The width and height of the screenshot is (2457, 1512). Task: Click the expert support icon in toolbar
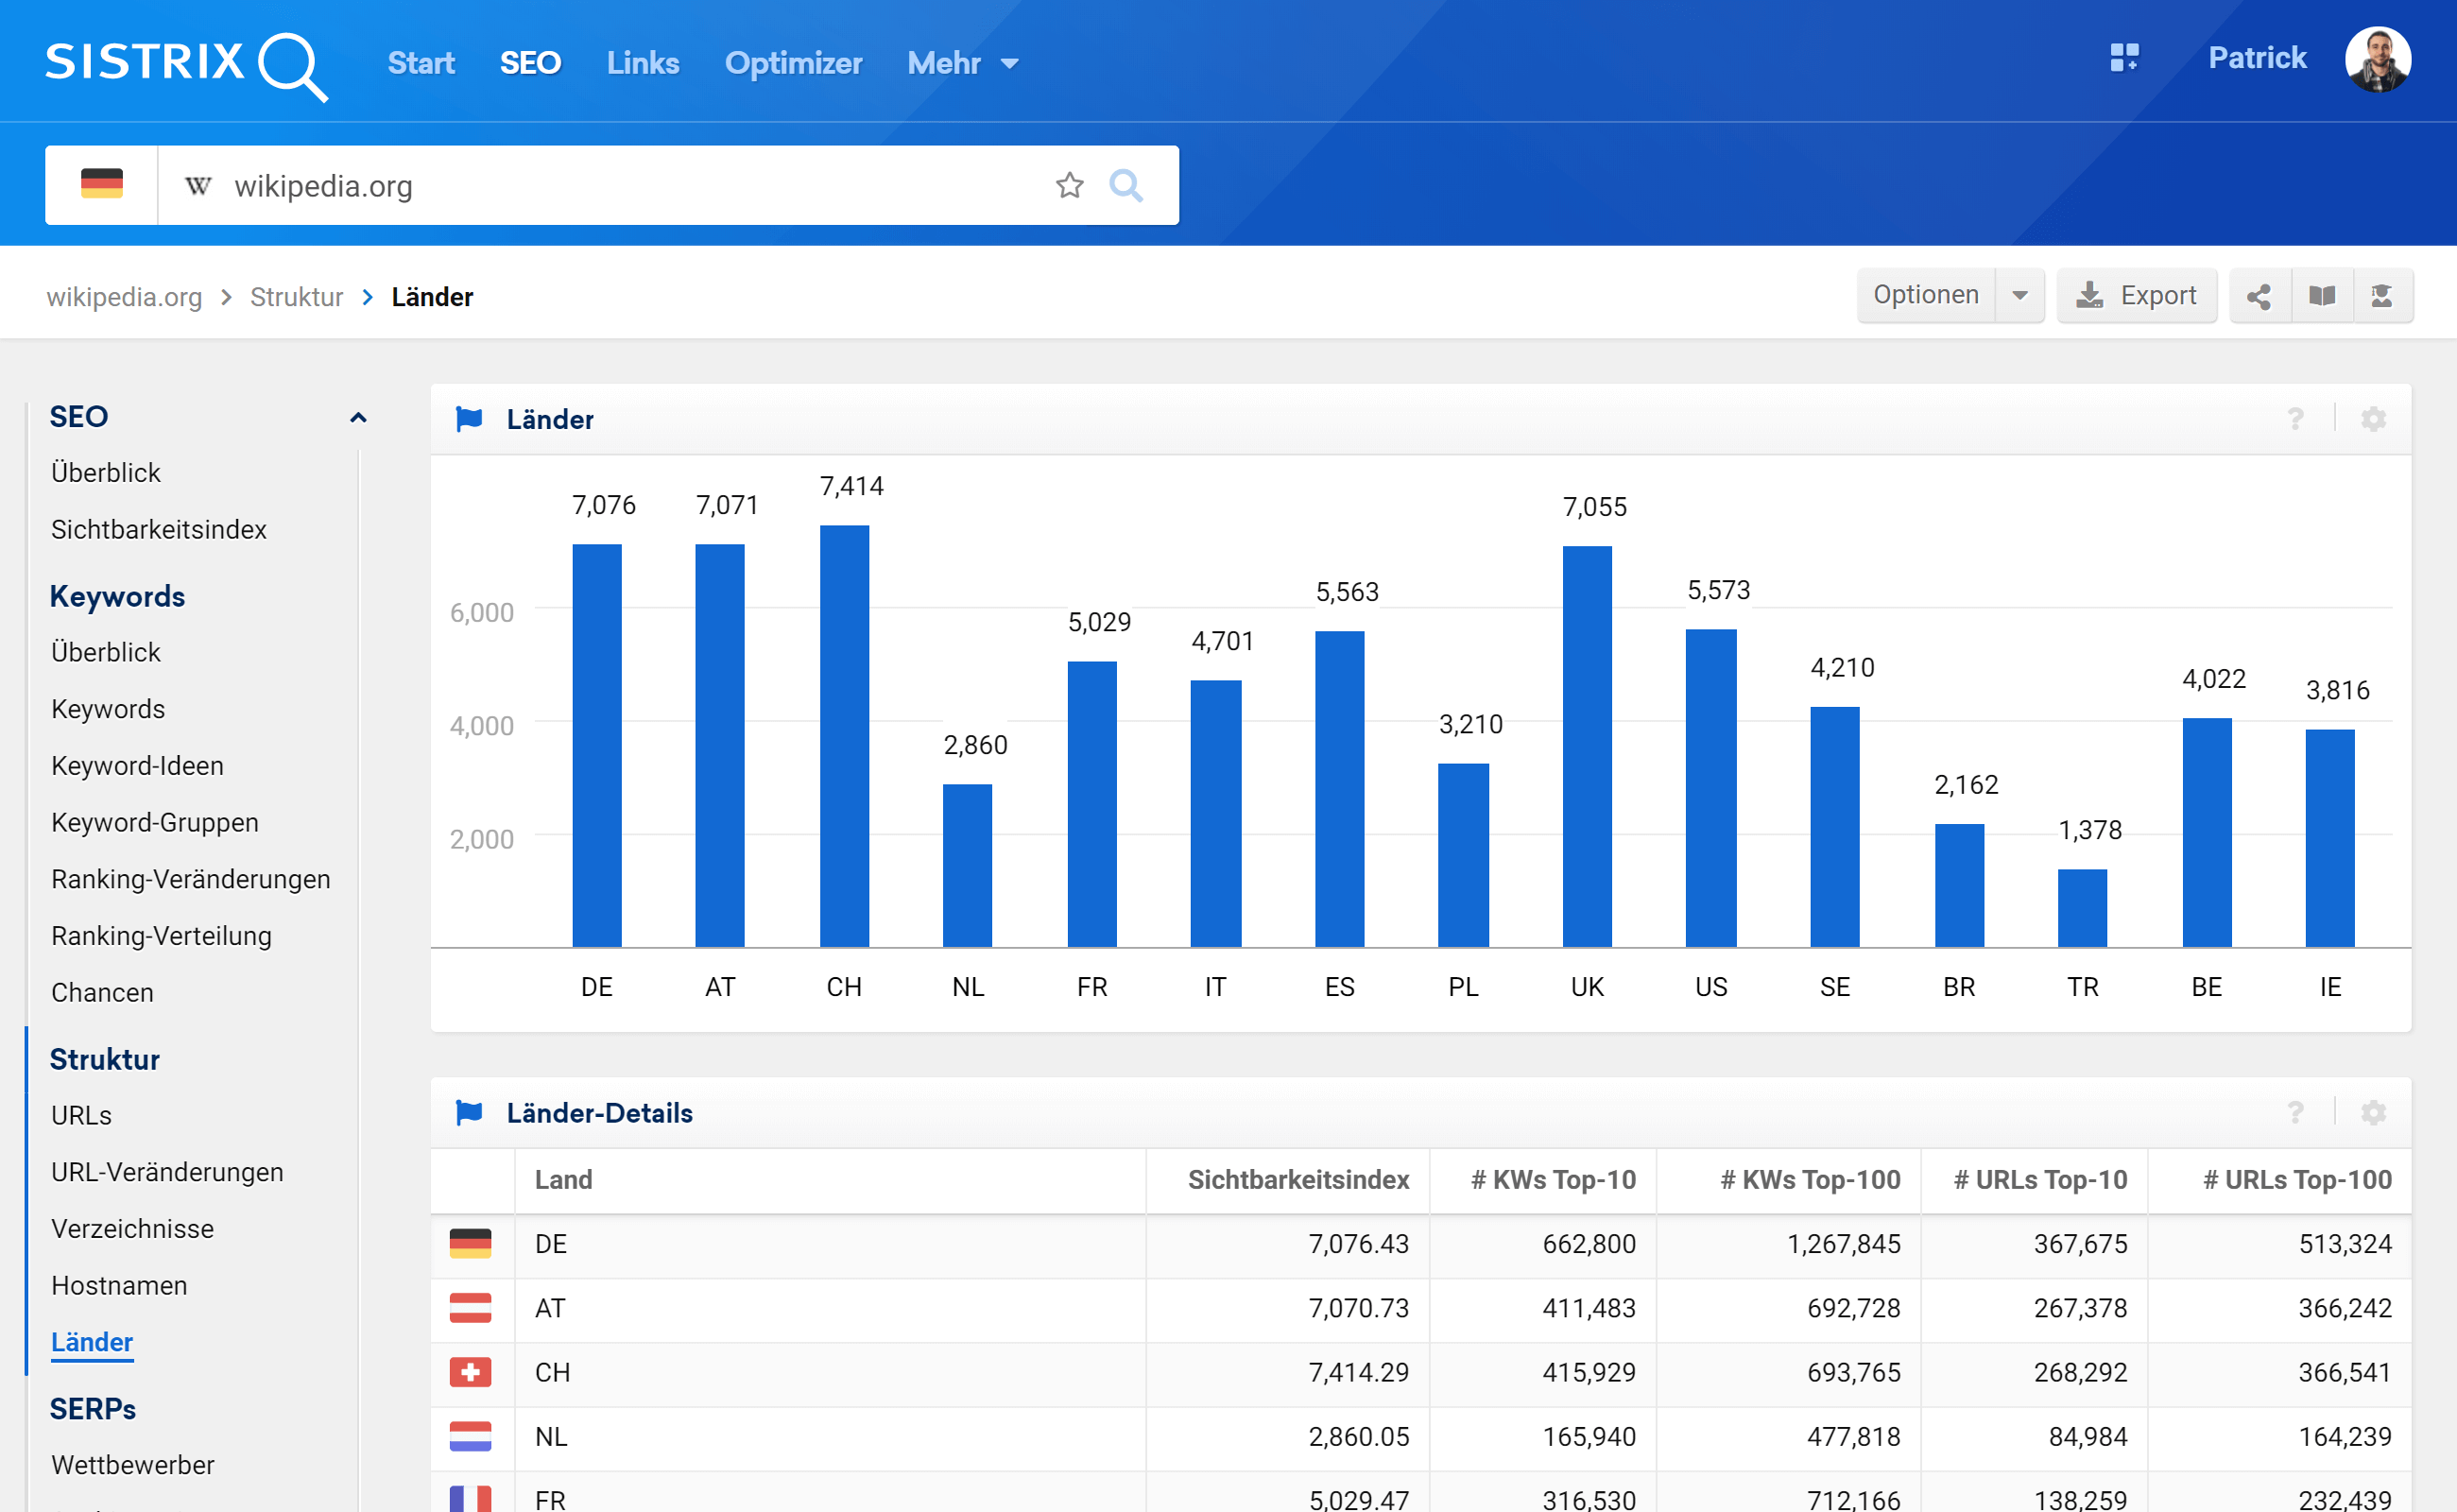pos(2382,296)
